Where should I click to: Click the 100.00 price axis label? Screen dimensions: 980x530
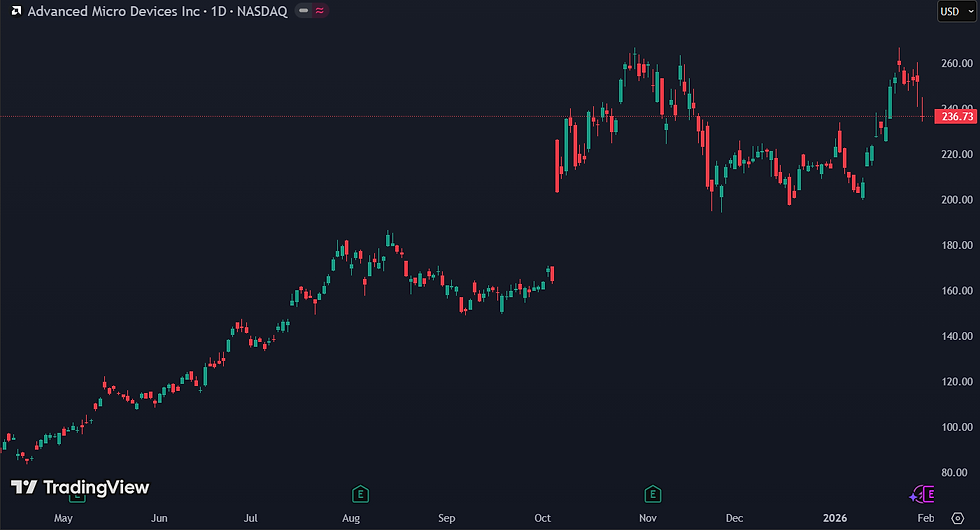[x=957, y=428]
